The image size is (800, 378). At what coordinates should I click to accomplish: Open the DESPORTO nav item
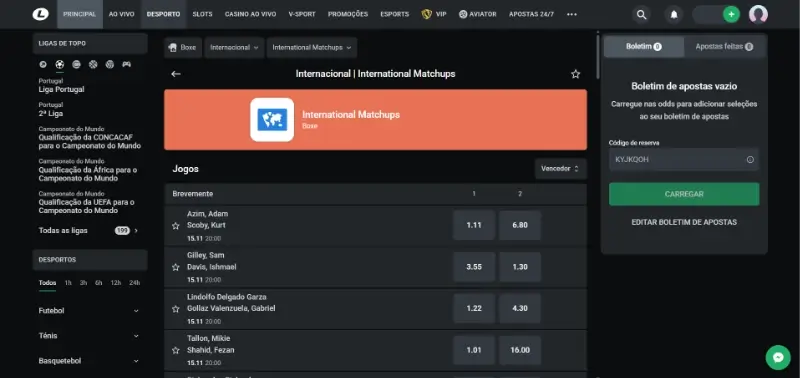[x=163, y=14]
